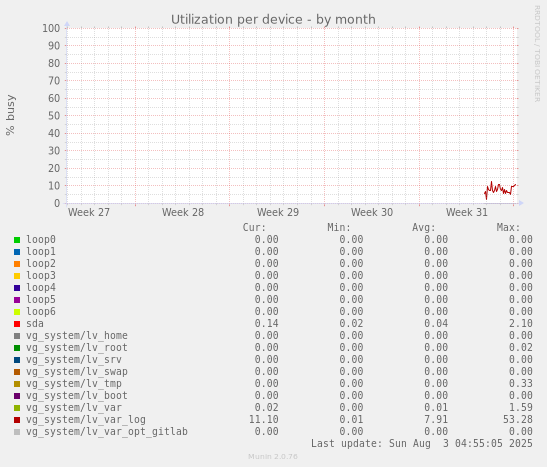Click the Avg: column header

pyautogui.click(x=424, y=227)
